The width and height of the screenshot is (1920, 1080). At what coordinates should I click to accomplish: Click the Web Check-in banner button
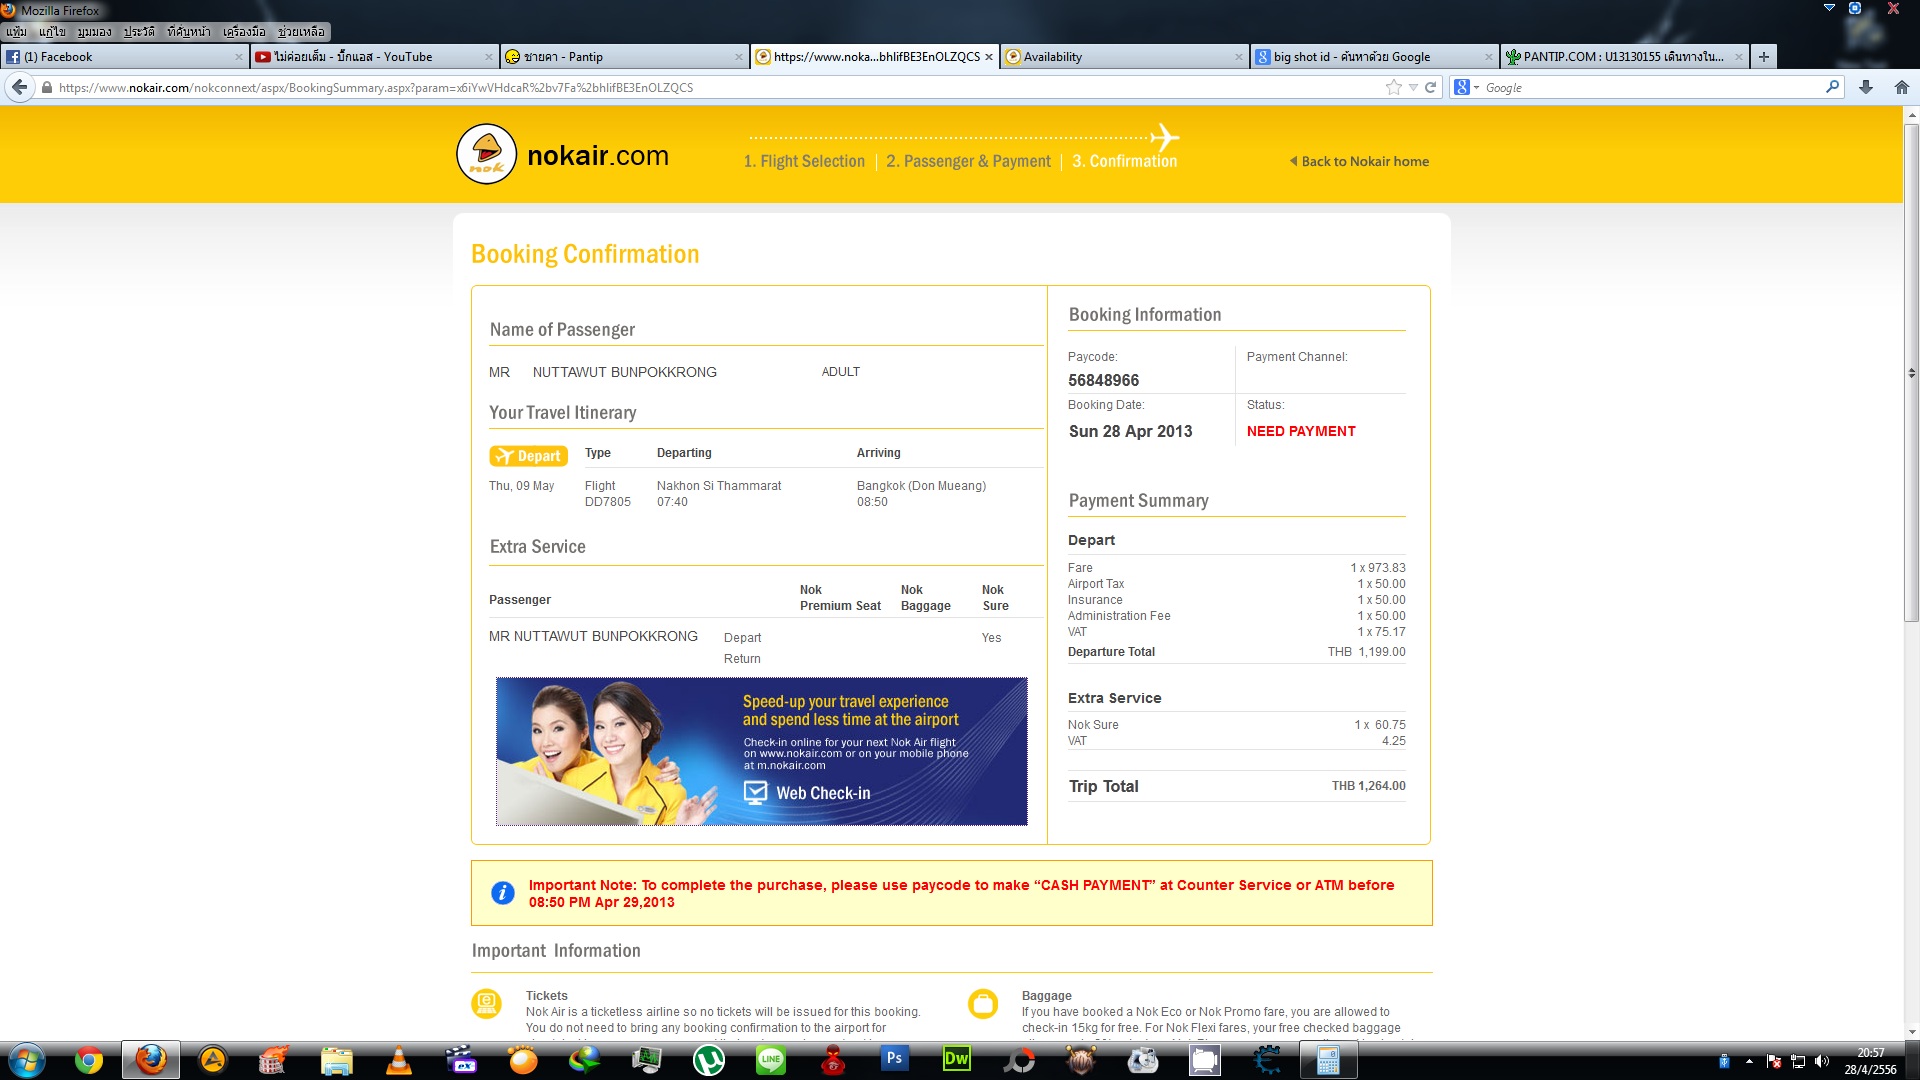click(808, 793)
